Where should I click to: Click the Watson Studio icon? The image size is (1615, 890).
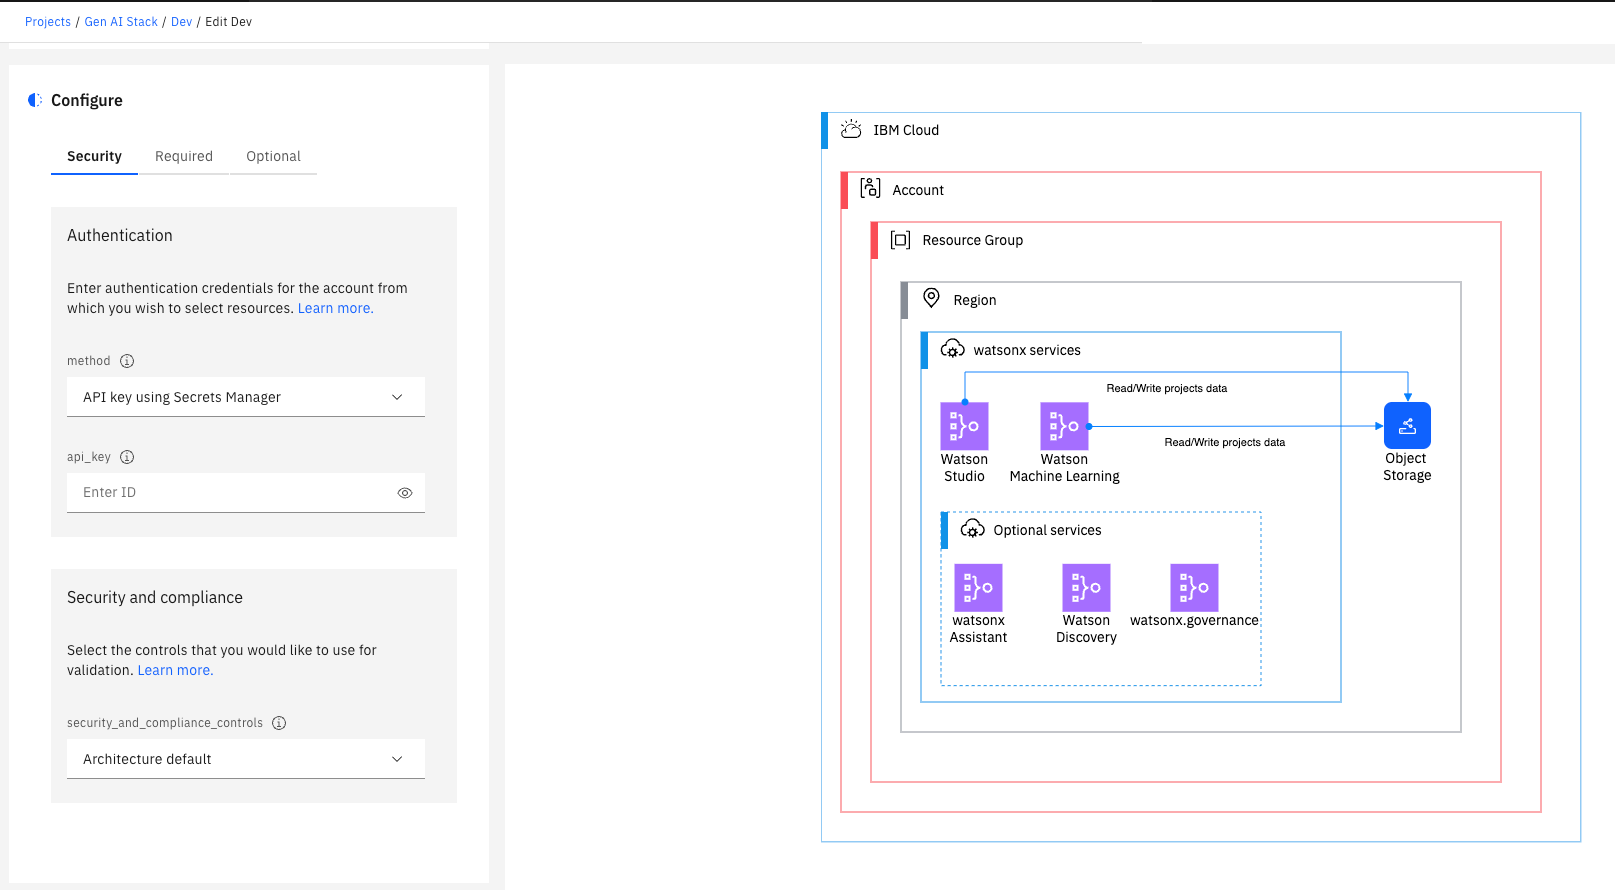964,426
